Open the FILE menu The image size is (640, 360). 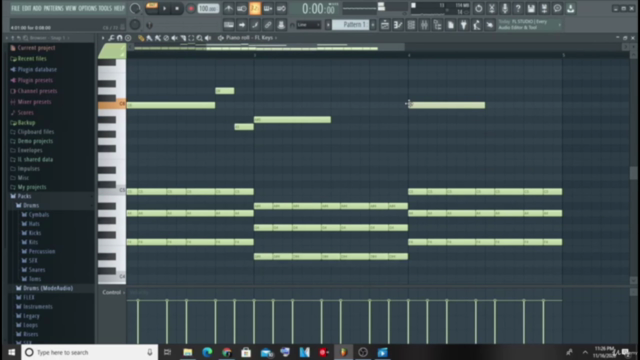[x=16, y=8]
